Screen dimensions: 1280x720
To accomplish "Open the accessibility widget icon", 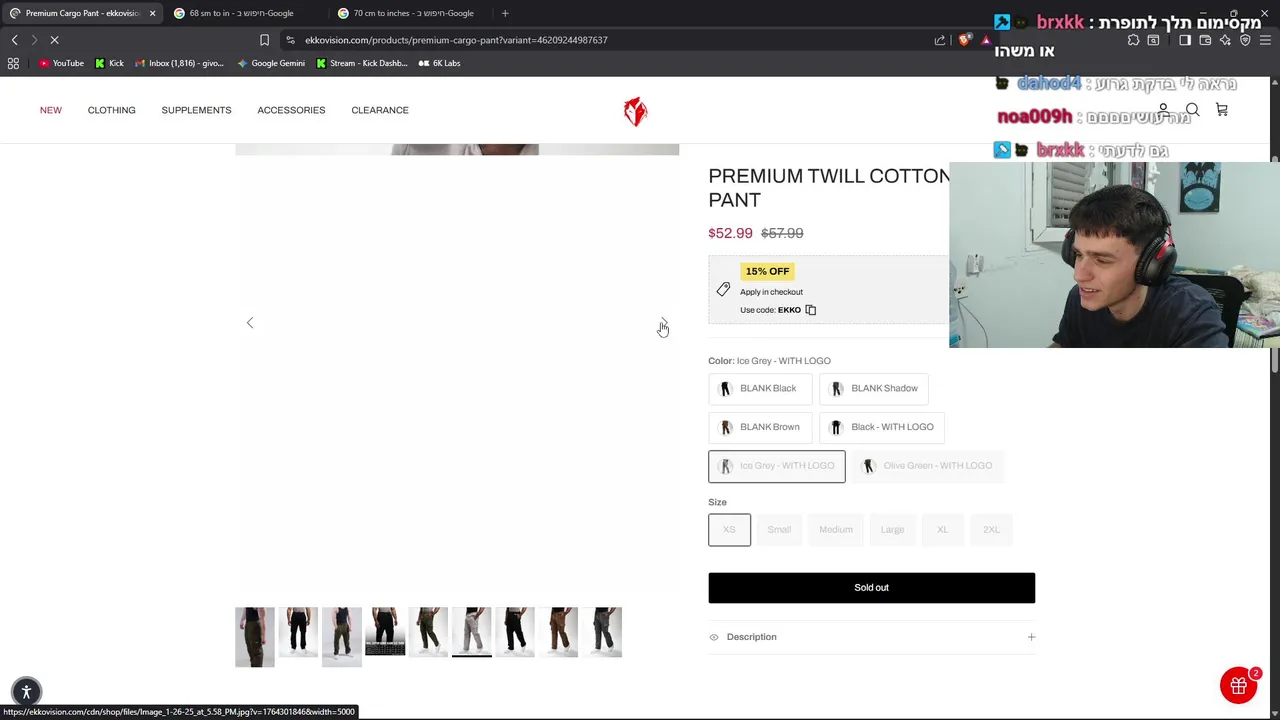I will pyautogui.click(x=27, y=691).
